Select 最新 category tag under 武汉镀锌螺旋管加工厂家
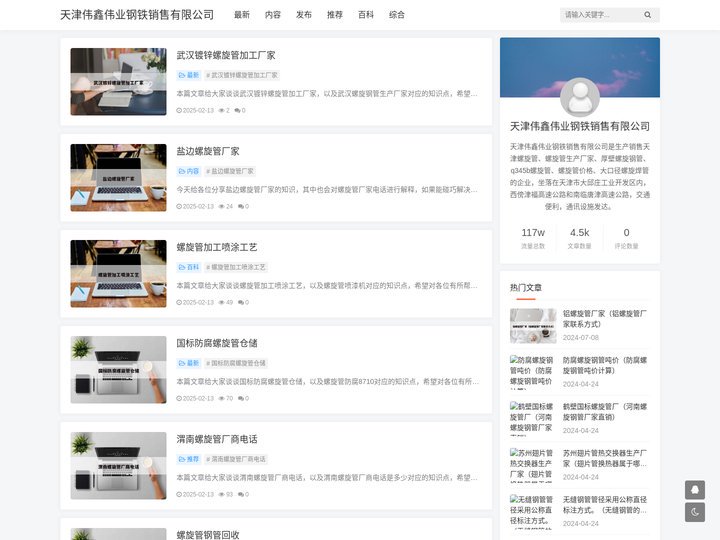This screenshot has width=720, height=540. [189, 75]
